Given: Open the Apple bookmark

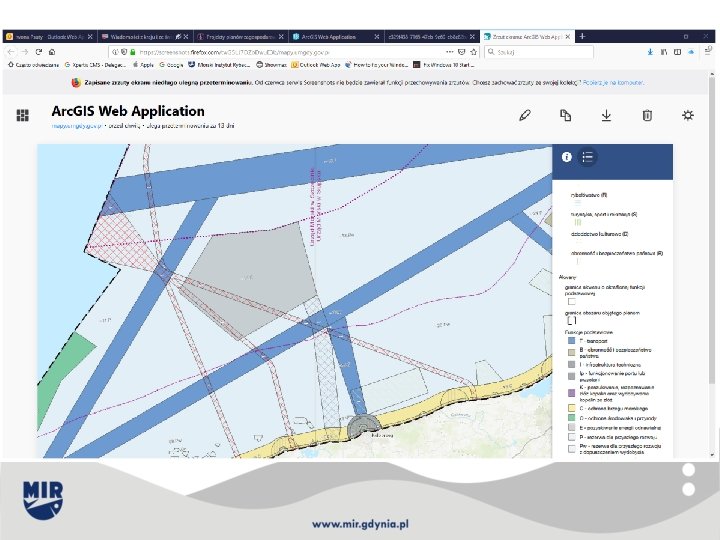Looking at the screenshot, I should (143, 65).
